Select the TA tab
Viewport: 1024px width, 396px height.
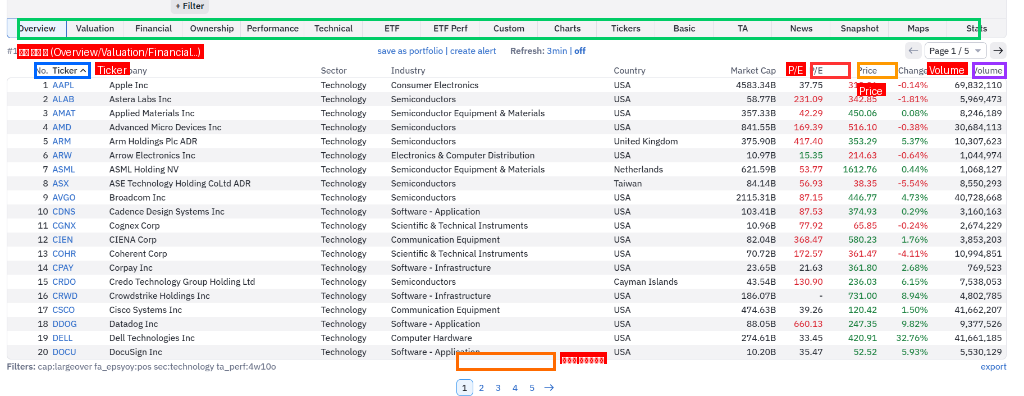point(743,29)
